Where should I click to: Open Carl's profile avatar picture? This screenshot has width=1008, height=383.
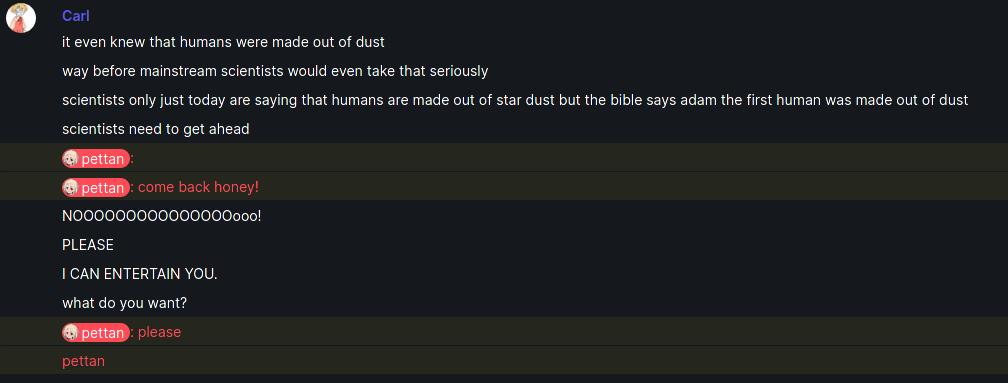[x=21, y=17]
